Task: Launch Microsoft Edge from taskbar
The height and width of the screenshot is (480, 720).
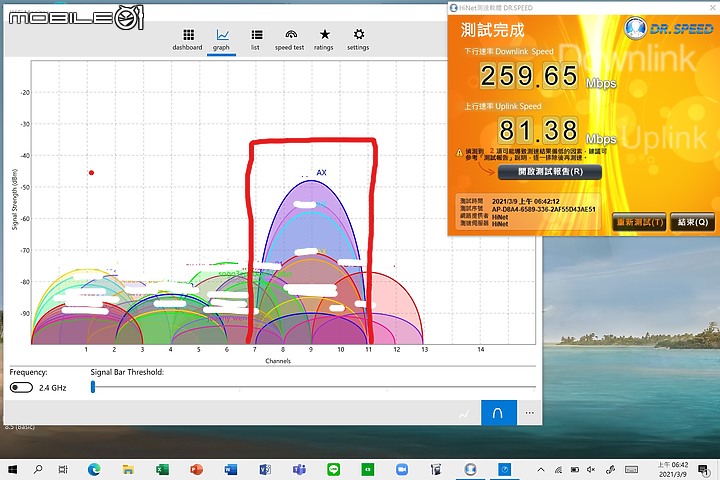Action: coord(94,469)
